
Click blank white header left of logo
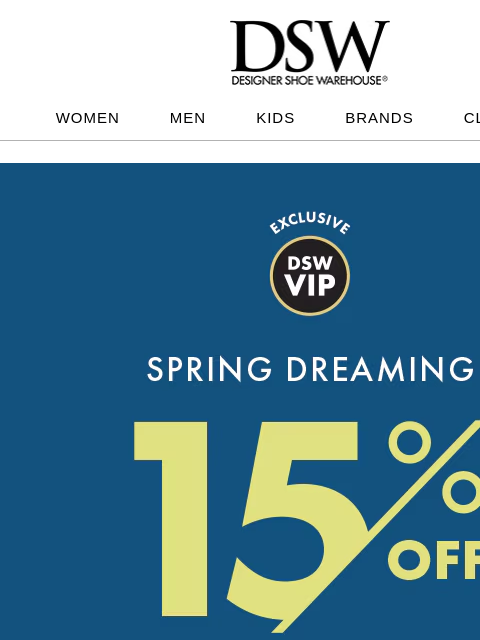pos(114,52)
